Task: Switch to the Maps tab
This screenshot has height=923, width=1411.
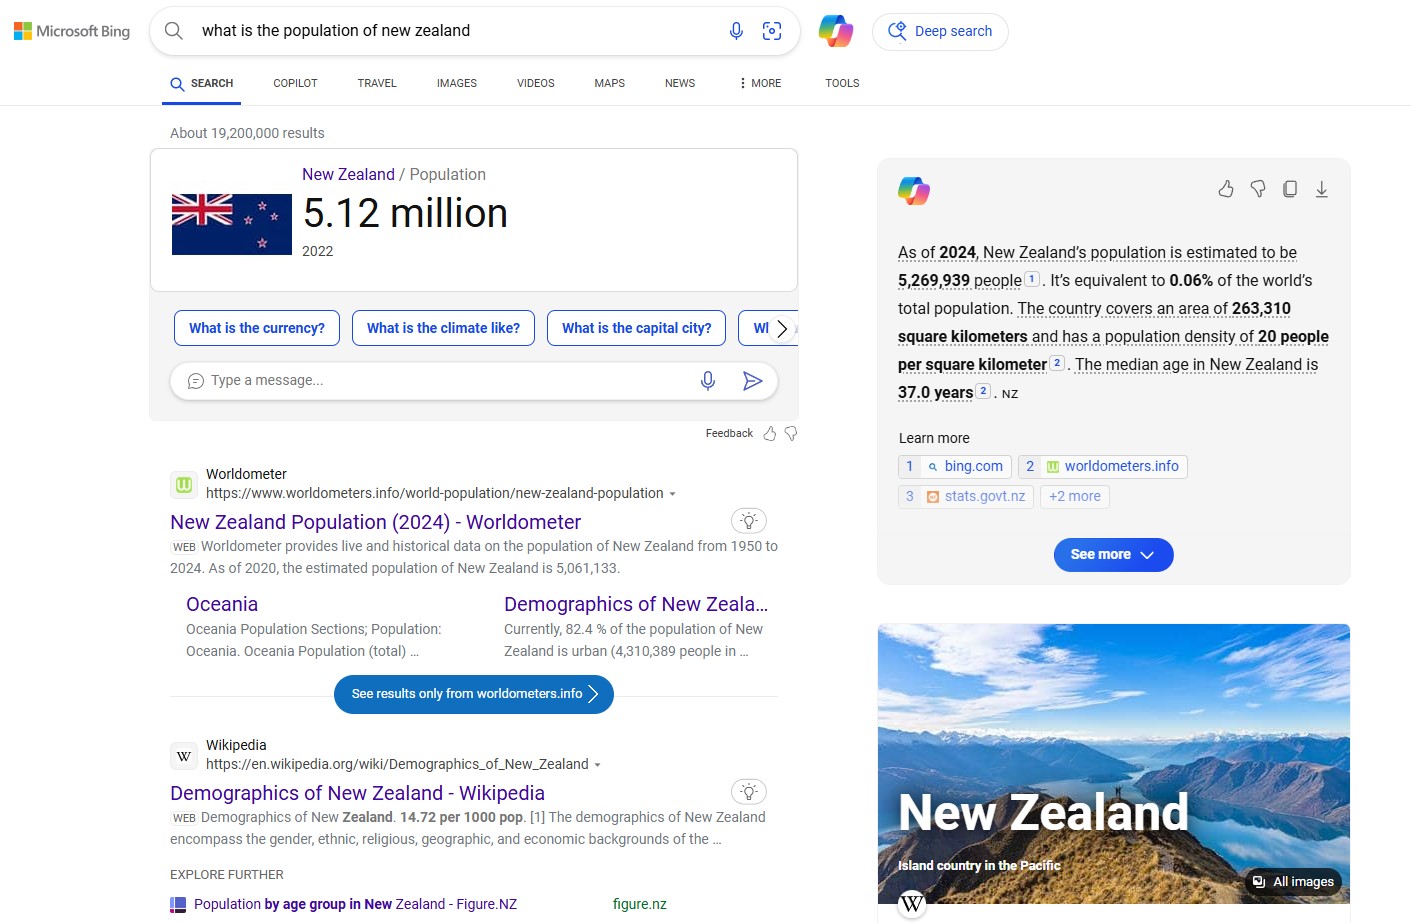Action: click(x=609, y=83)
